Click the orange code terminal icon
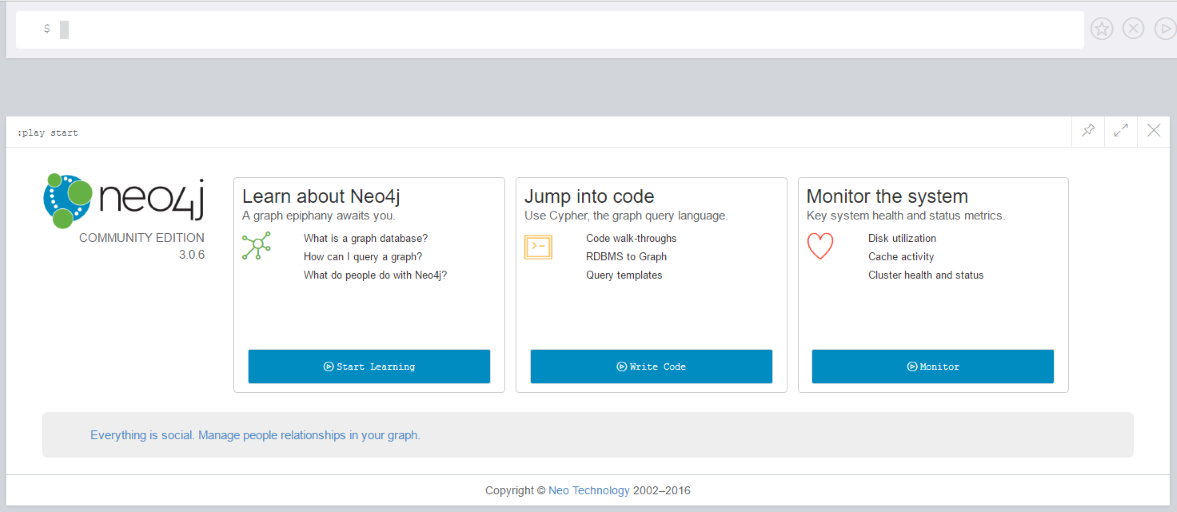The height and width of the screenshot is (512, 1177). coord(538,247)
